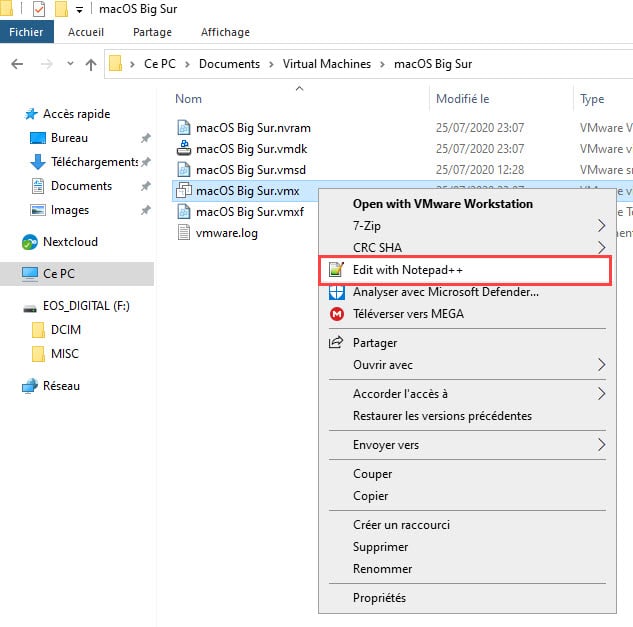Select Renommer in the context menu
The height and width of the screenshot is (627, 633).
(x=382, y=569)
